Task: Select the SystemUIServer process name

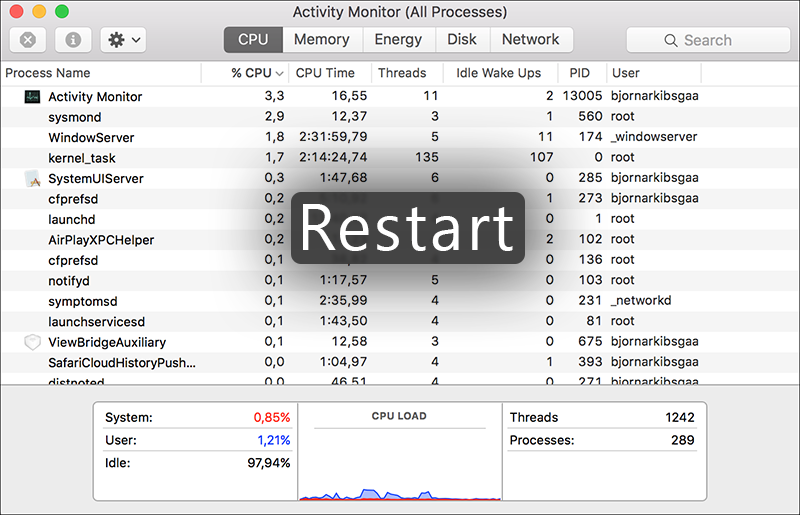Action: pos(96,179)
